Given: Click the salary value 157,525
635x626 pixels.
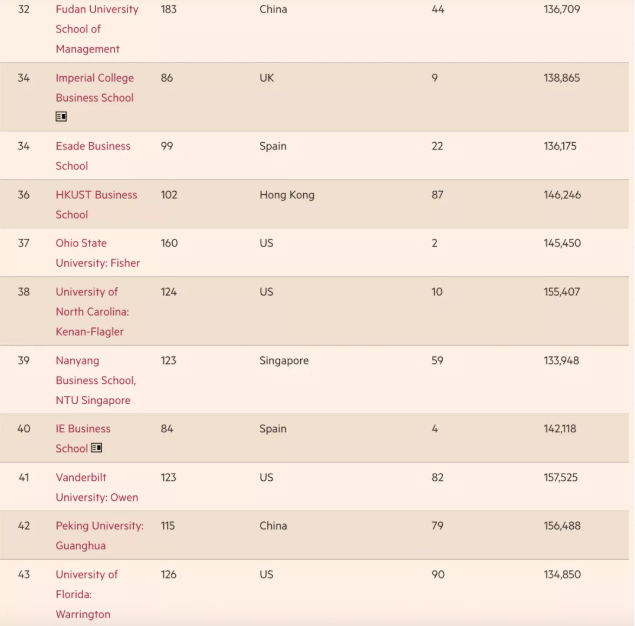Looking at the screenshot, I should 561,478.
